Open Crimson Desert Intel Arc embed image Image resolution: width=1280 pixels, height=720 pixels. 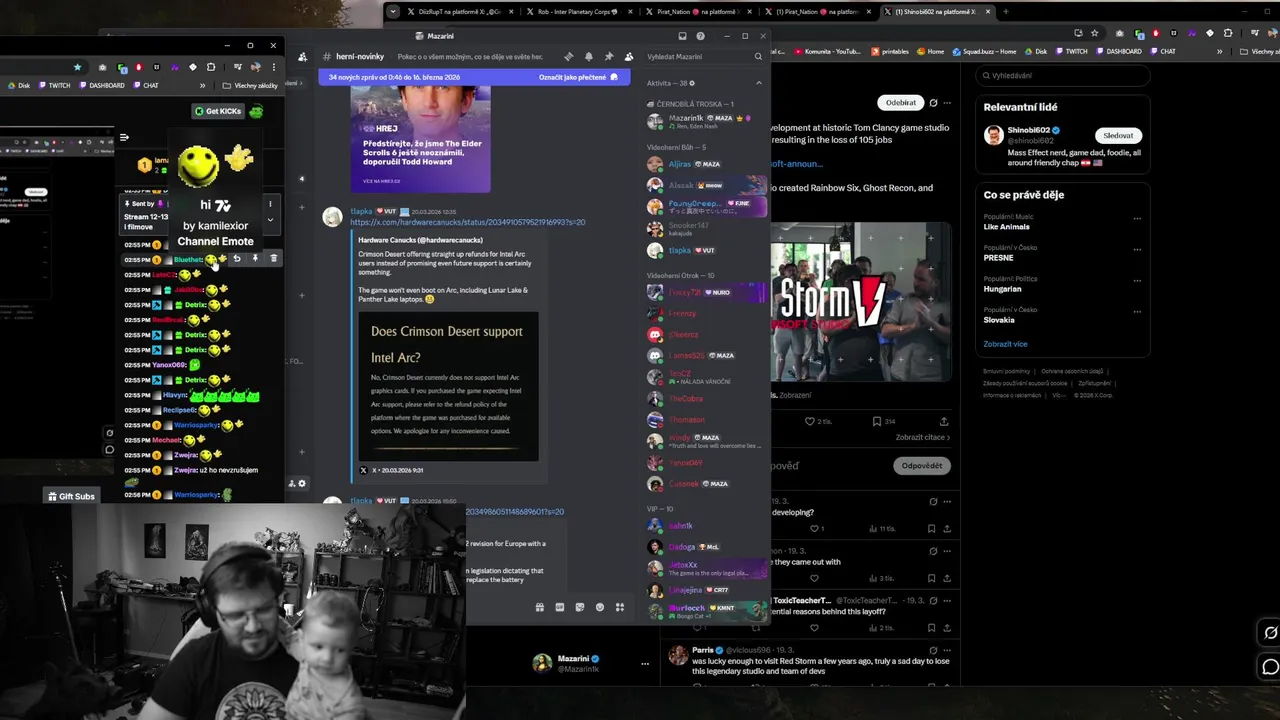(448, 387)
